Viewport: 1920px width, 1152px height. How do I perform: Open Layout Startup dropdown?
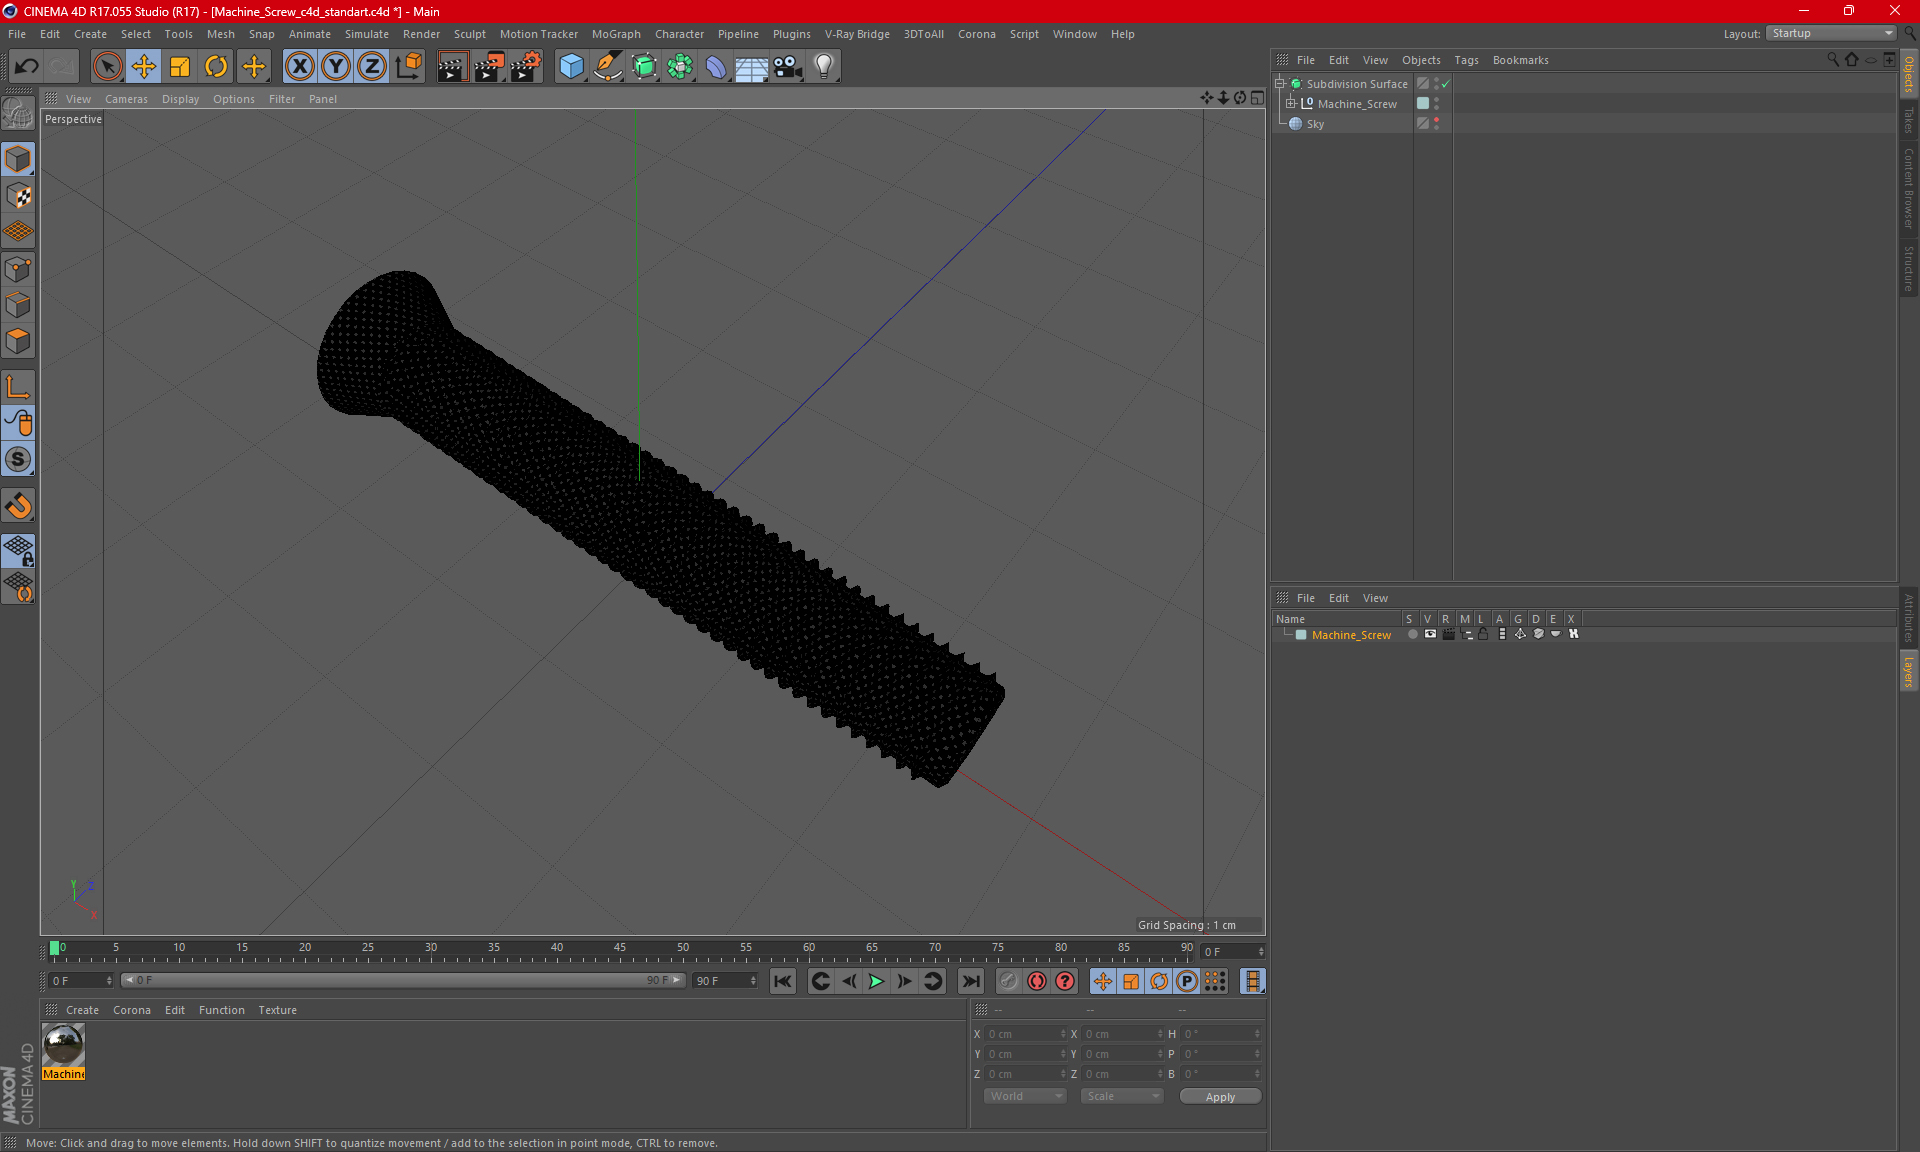(1831, 33)
